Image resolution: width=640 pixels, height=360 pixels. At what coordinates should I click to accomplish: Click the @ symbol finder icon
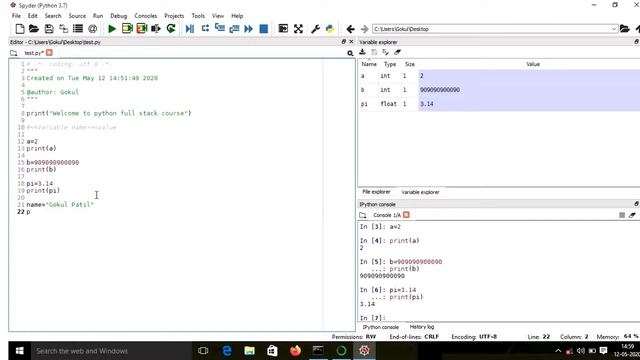(x=93, y=29)
